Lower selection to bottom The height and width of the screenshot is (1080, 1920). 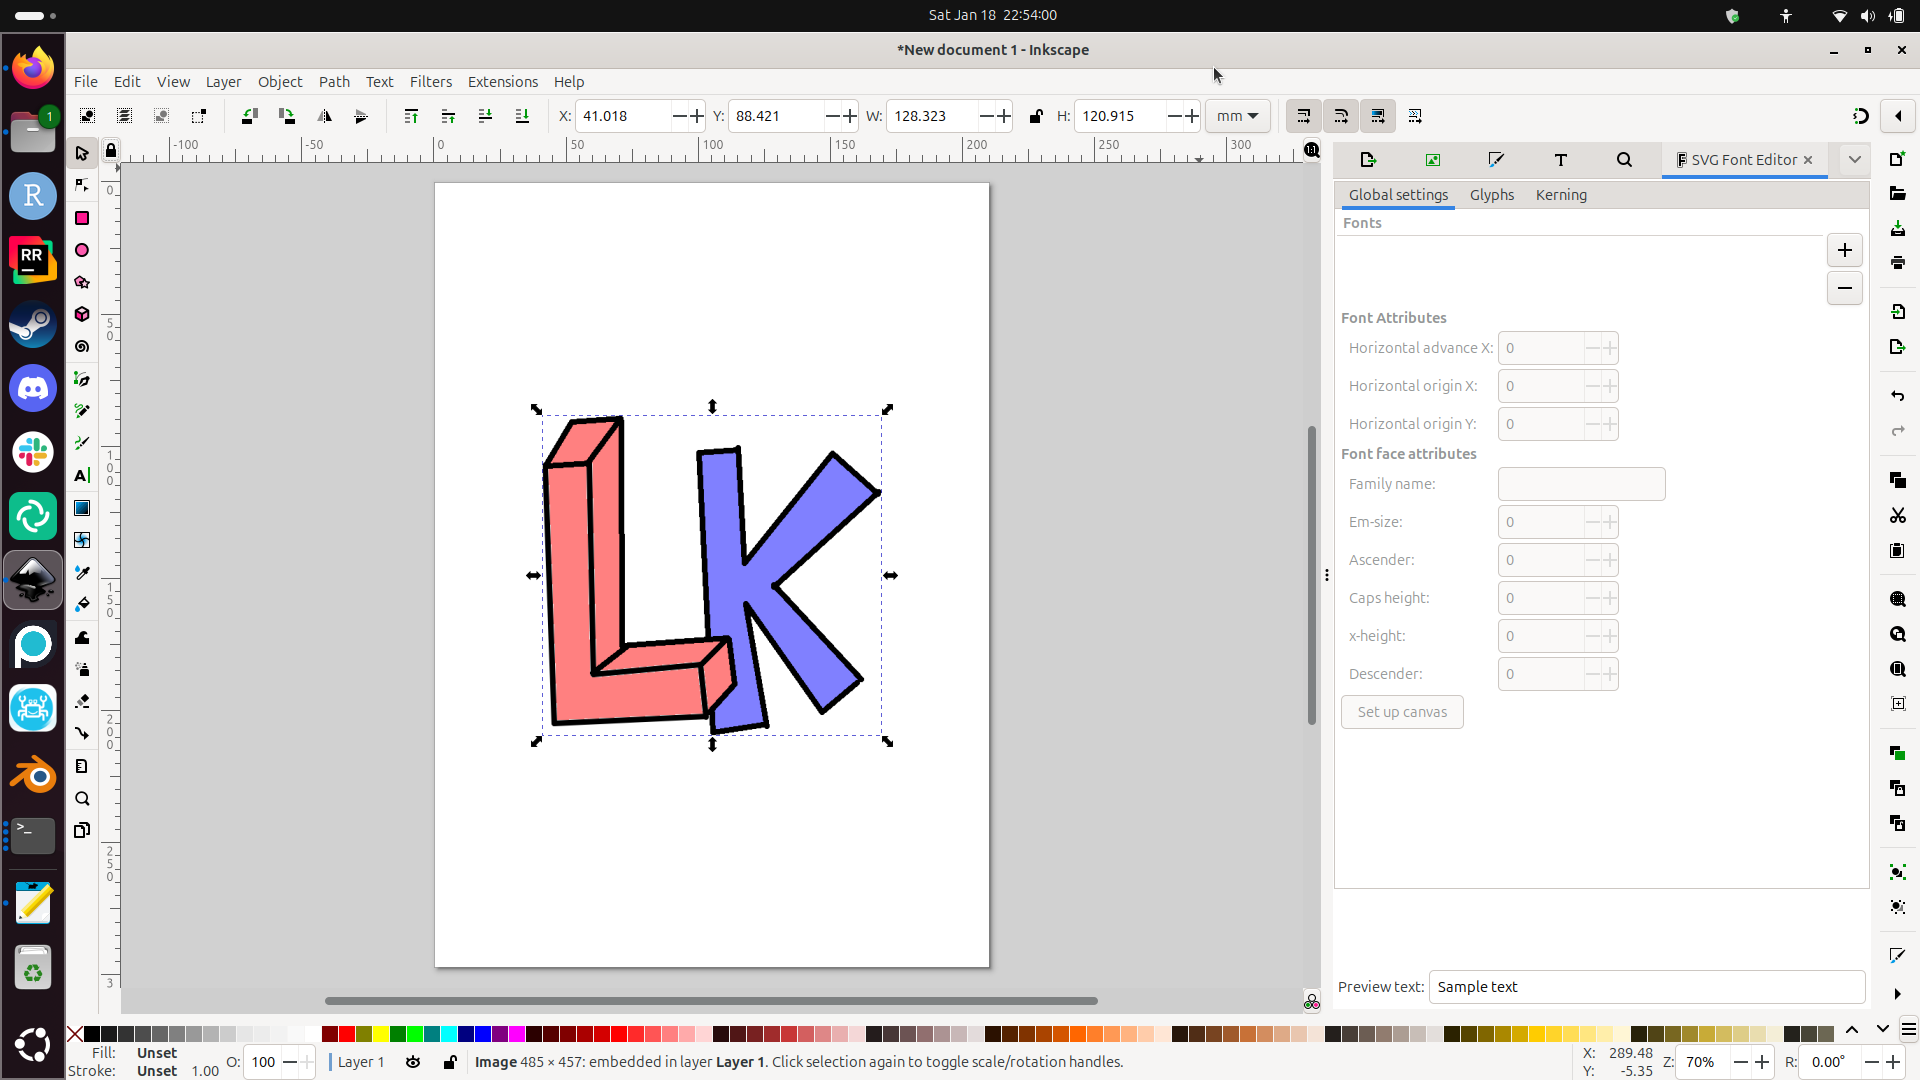click(522, 116)
